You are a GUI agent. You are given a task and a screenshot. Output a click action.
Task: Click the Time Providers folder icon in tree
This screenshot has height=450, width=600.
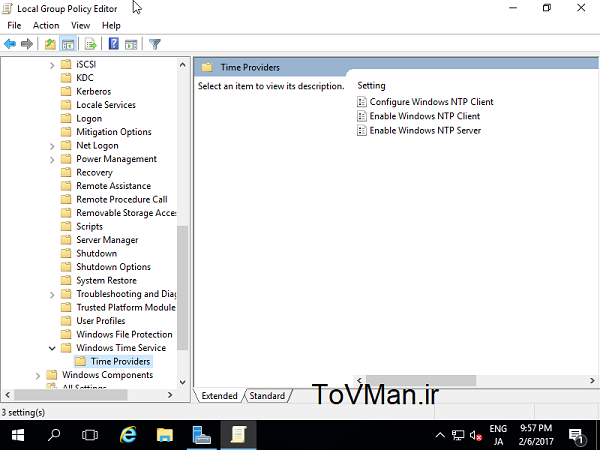click(80, 361)
